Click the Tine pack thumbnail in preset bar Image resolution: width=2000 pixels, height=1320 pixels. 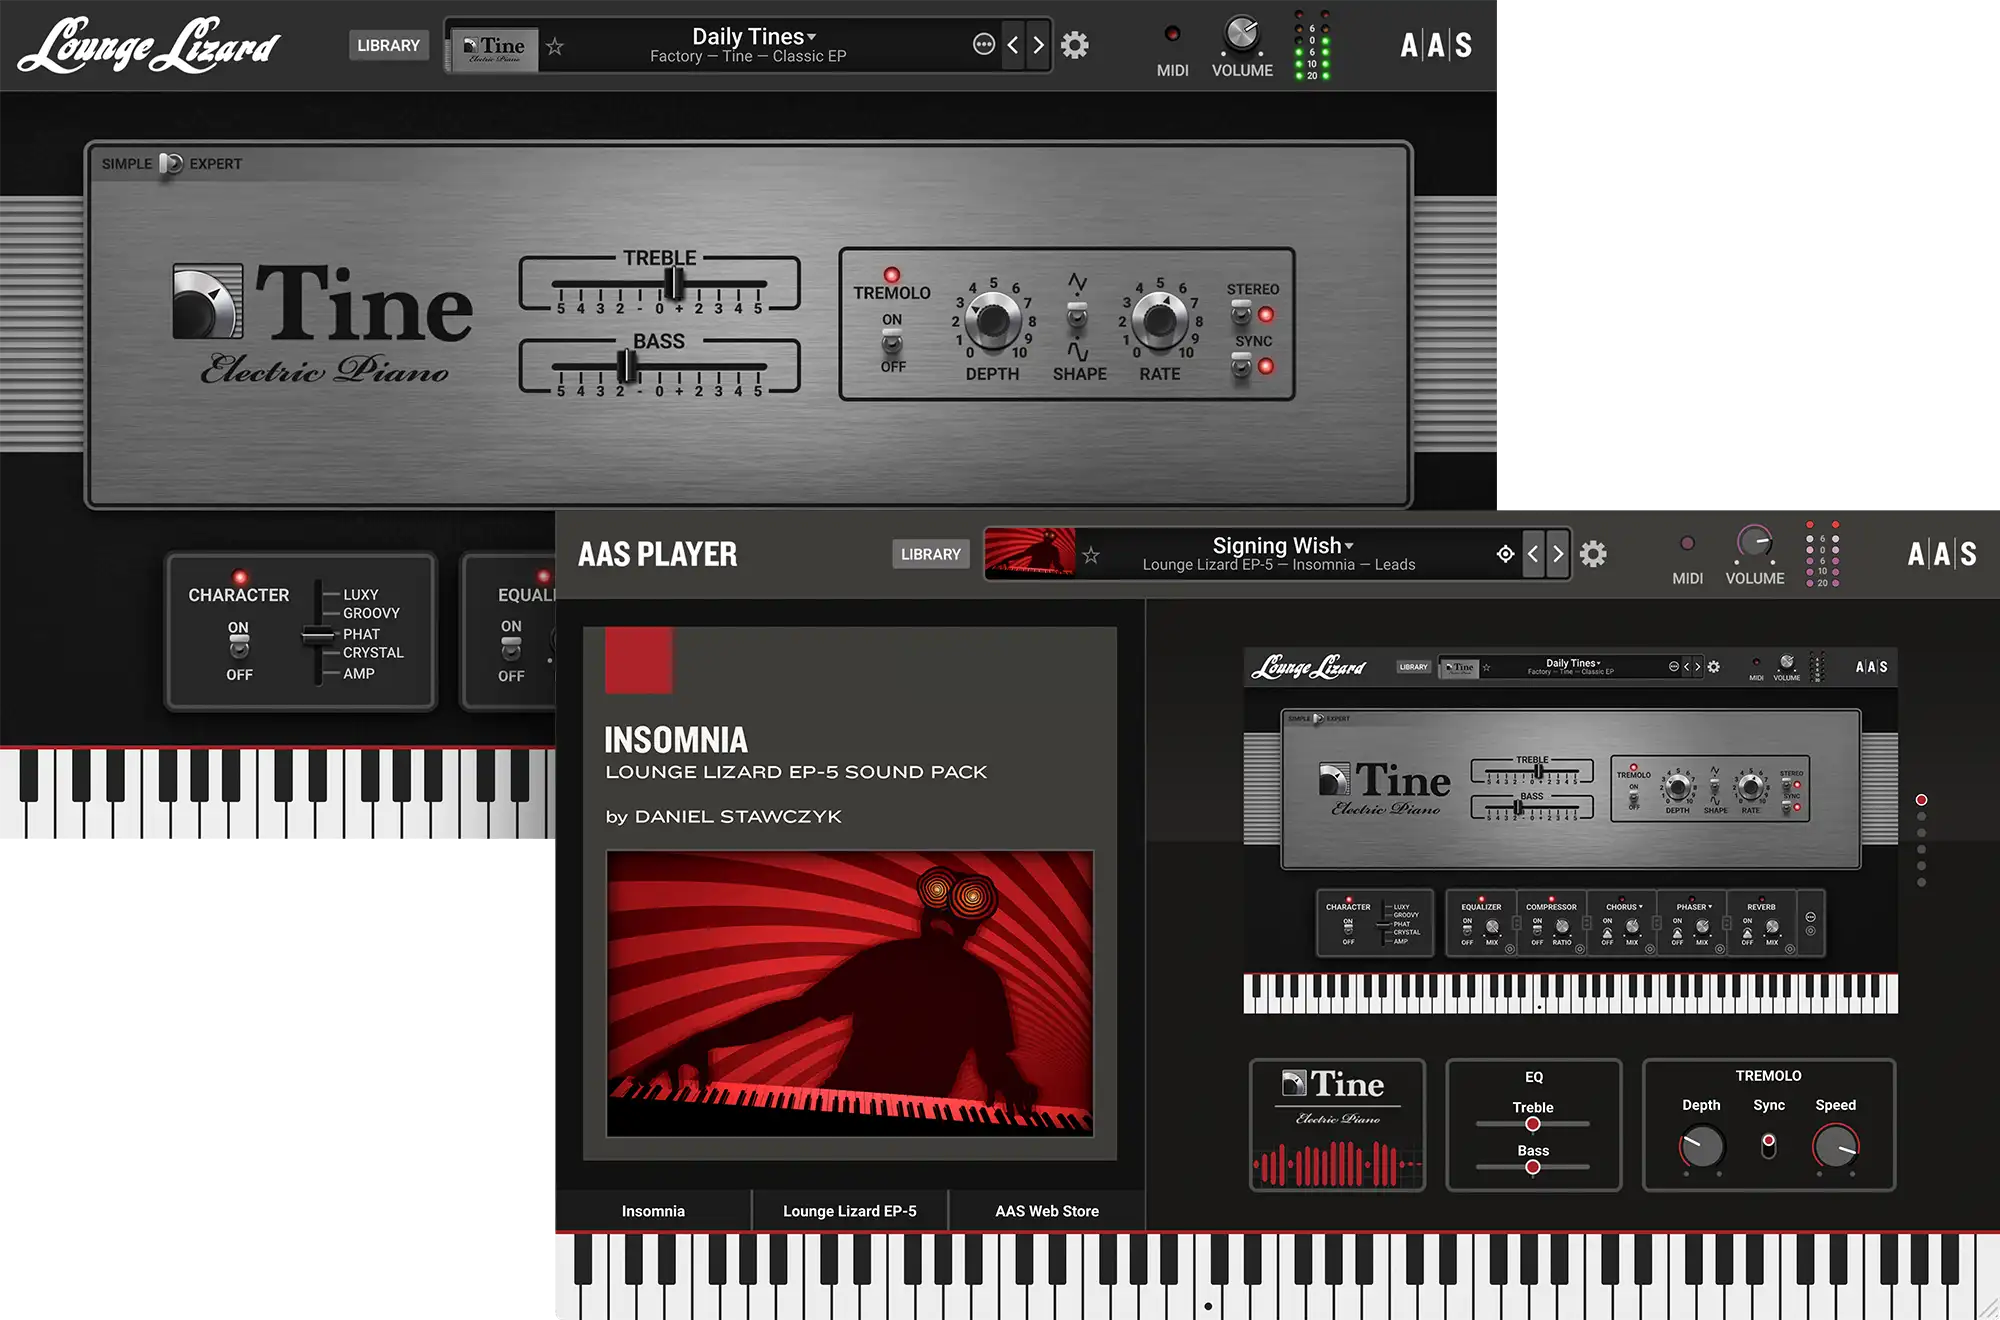click(495, 49)
